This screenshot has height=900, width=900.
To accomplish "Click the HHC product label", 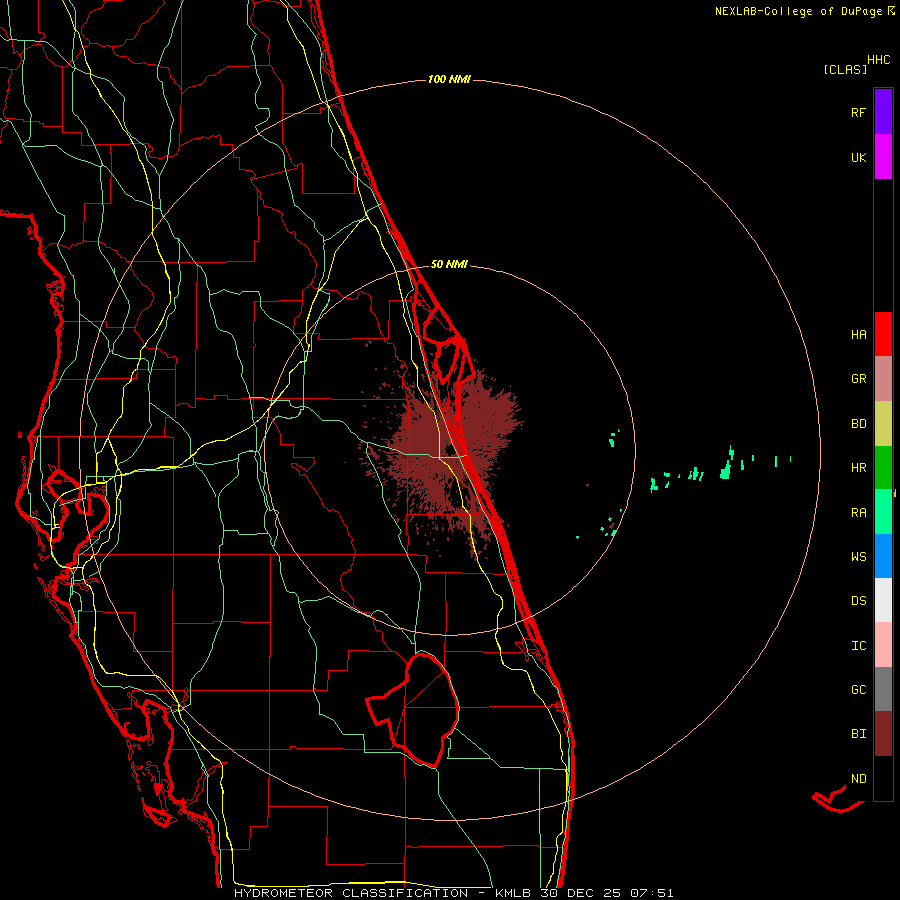I will 879,60.
